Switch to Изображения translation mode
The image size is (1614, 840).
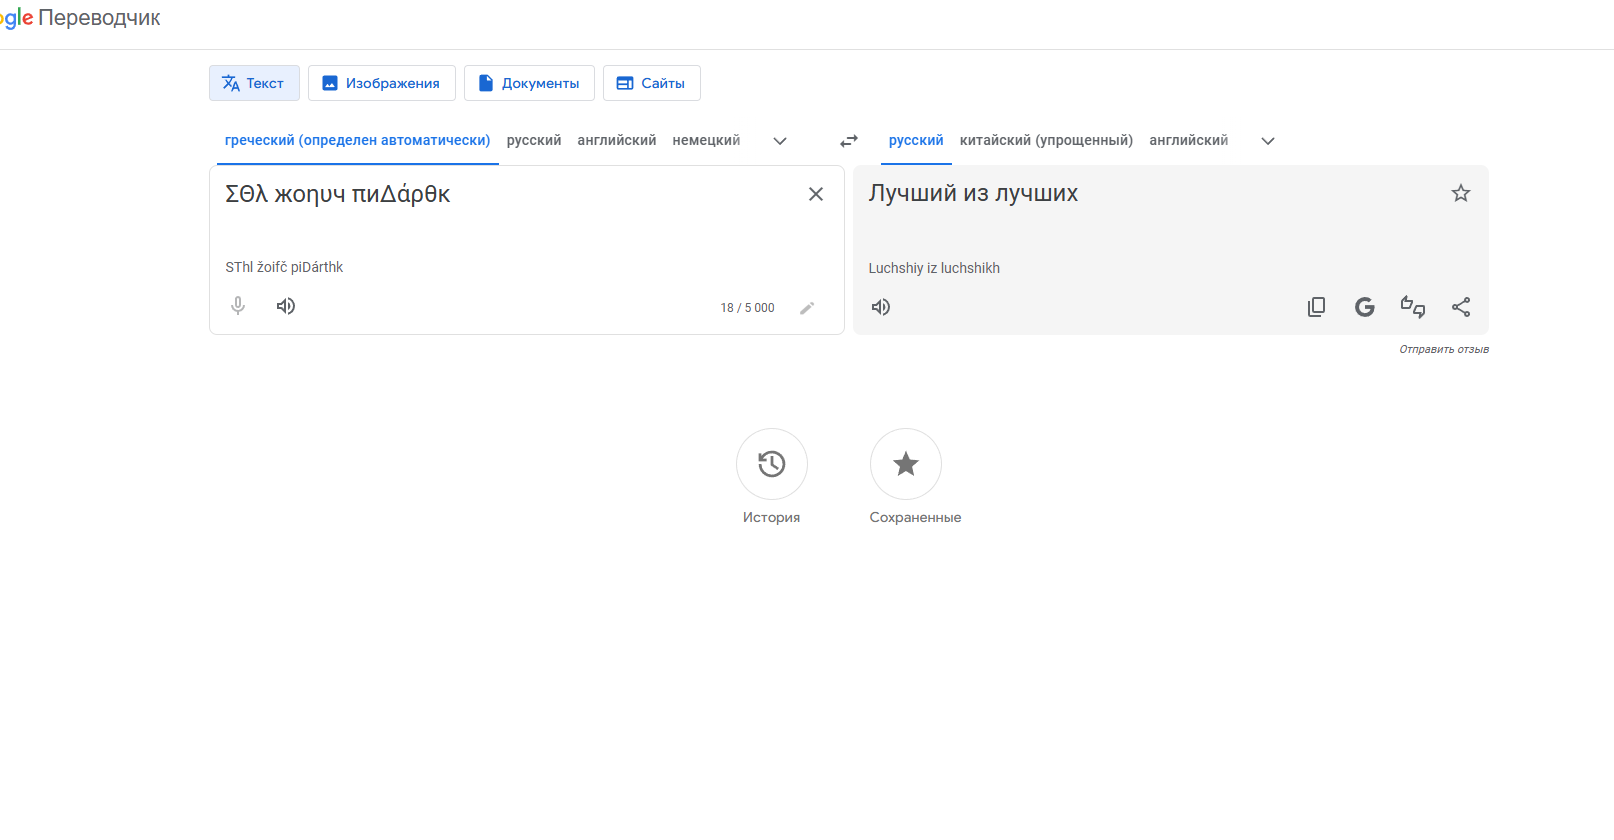[382, 83]
